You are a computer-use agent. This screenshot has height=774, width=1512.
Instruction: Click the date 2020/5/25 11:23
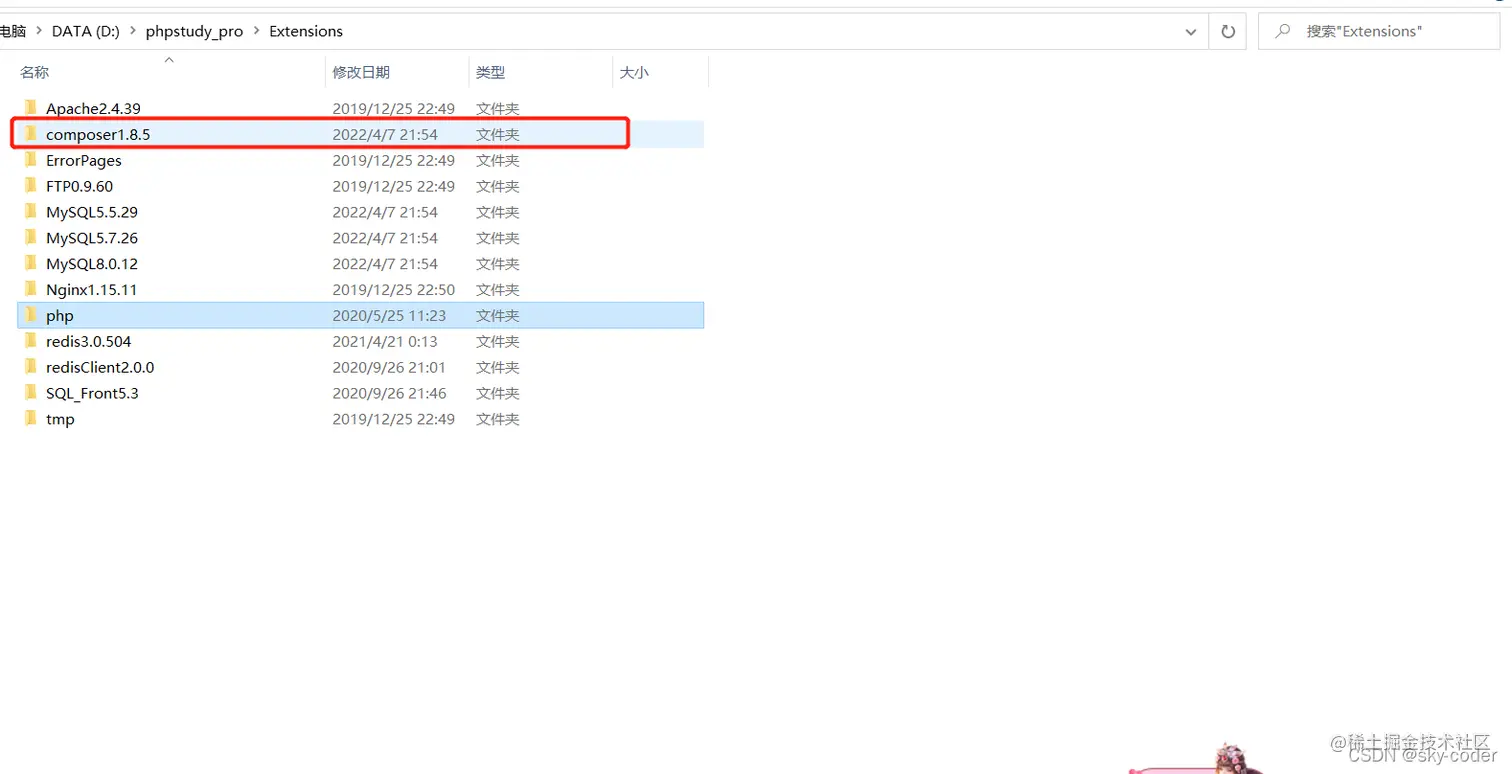coord(389,315)
